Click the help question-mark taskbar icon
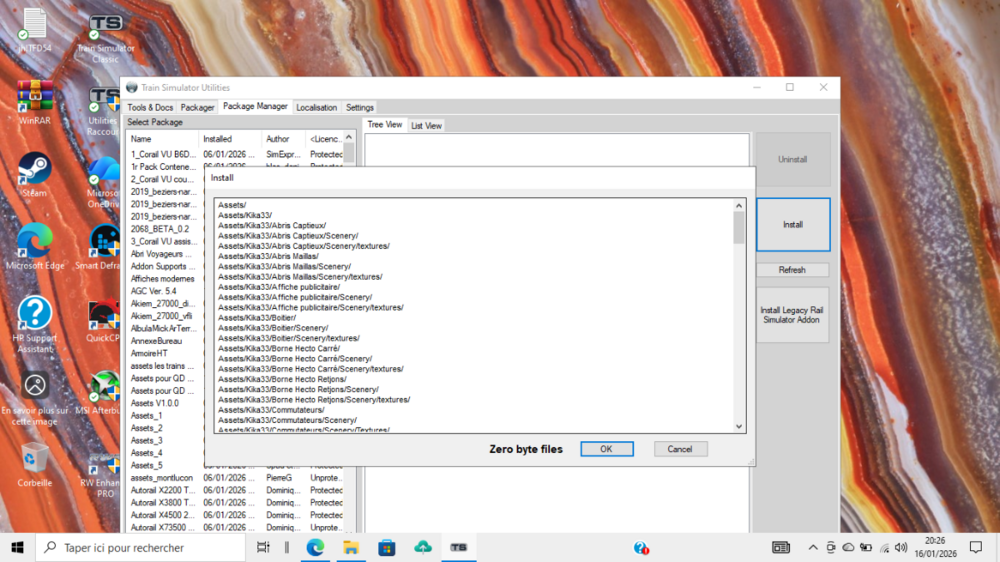Image resolution: width=1000 pixels, height=562 pixels. coord(641,547)
